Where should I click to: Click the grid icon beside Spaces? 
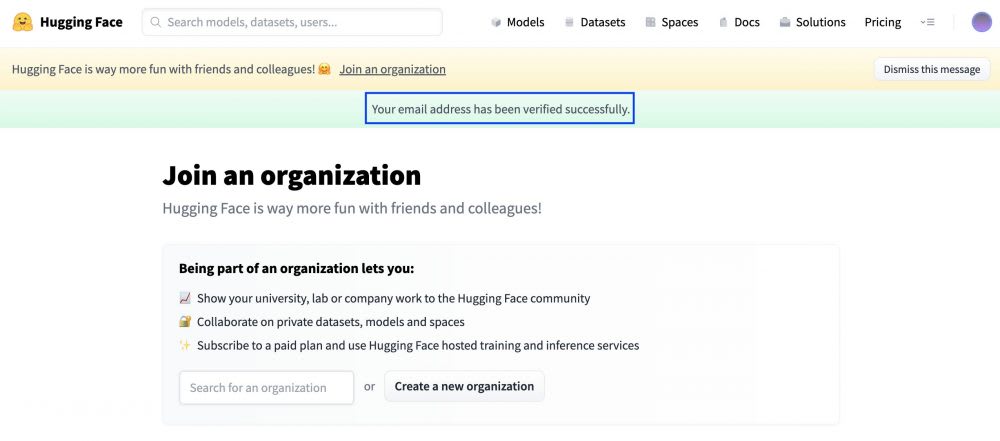tap(651, 22)
